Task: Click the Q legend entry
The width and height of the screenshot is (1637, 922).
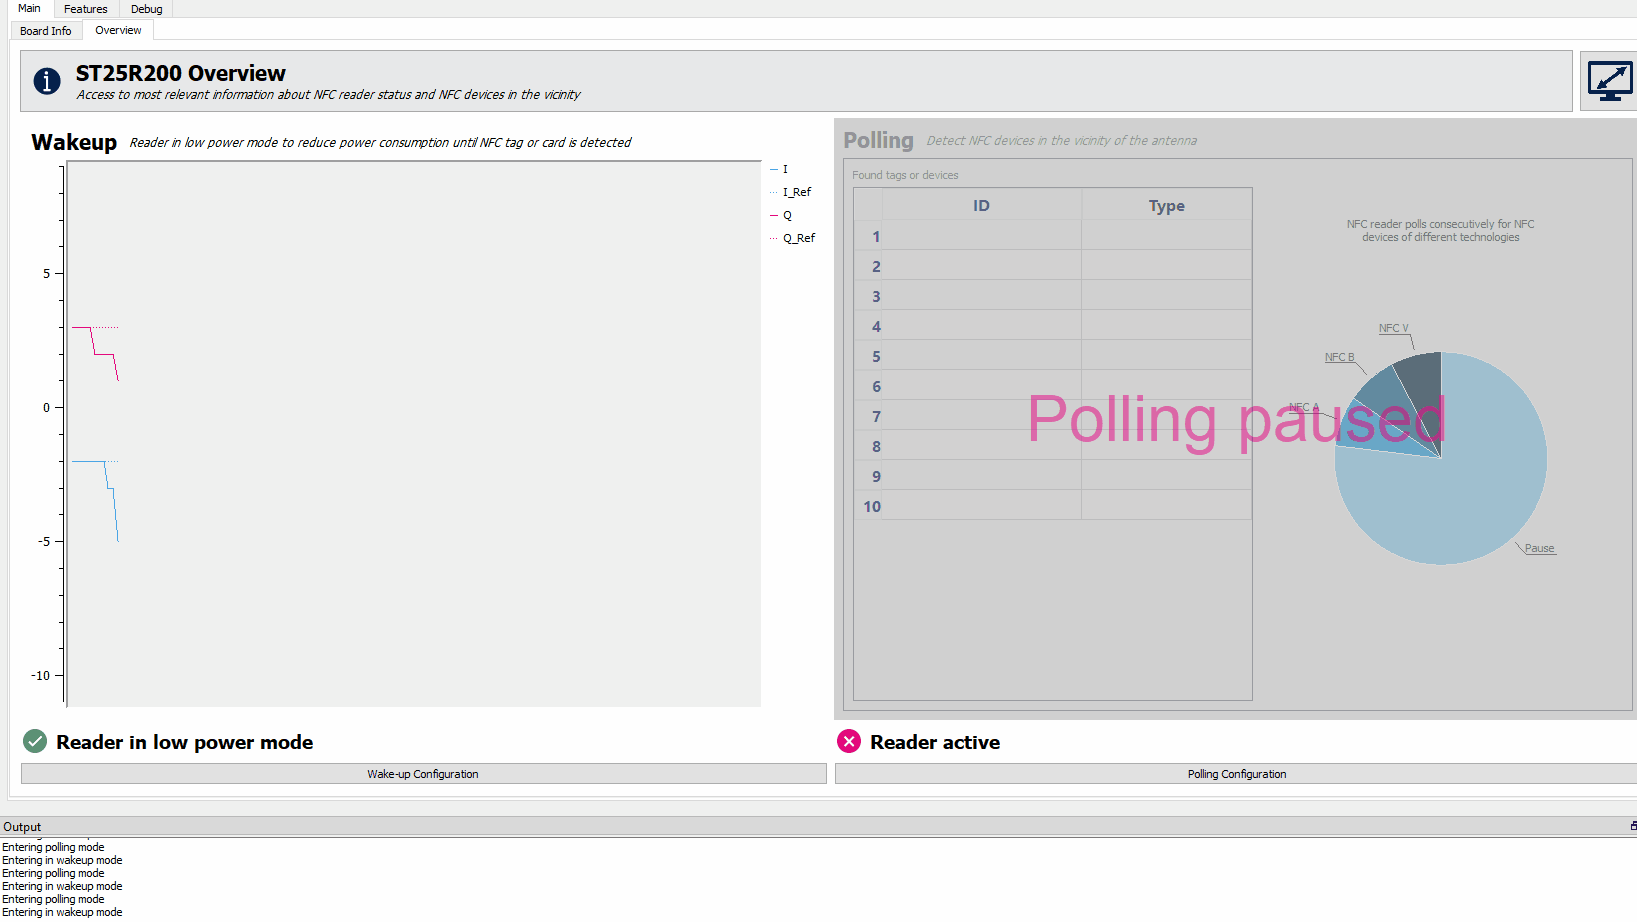Action: pyautogui.click(x=781, y=215)
